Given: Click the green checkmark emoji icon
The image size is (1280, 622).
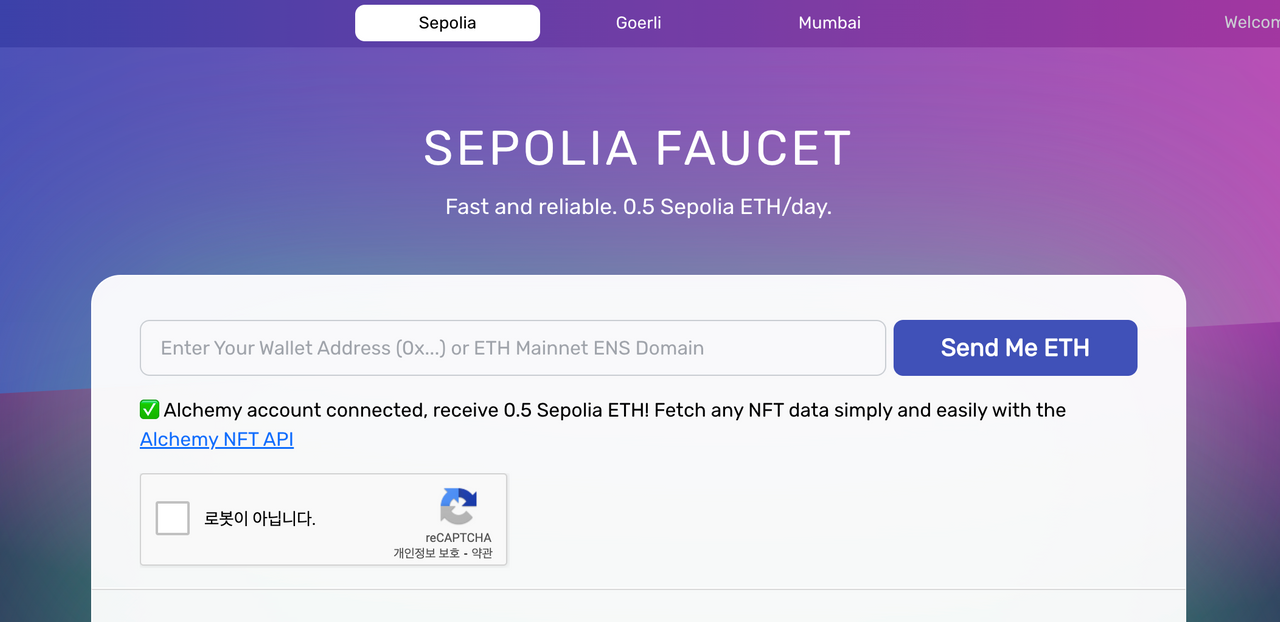Looking at the screenshot, I should tap(149, 409).
